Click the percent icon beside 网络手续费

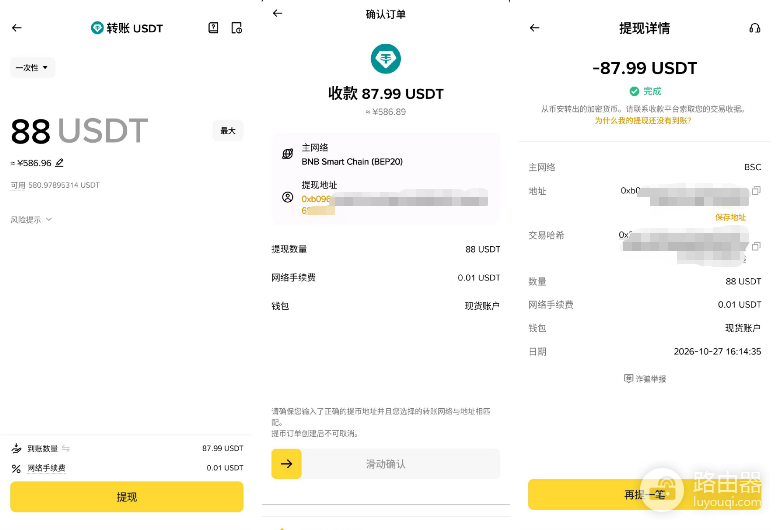pos(16,468)
